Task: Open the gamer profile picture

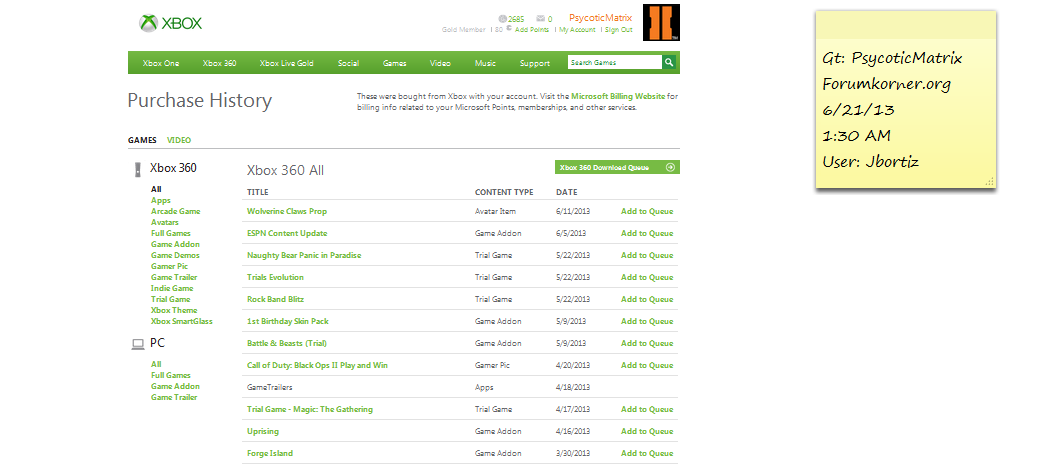Action: coord(661,22)
